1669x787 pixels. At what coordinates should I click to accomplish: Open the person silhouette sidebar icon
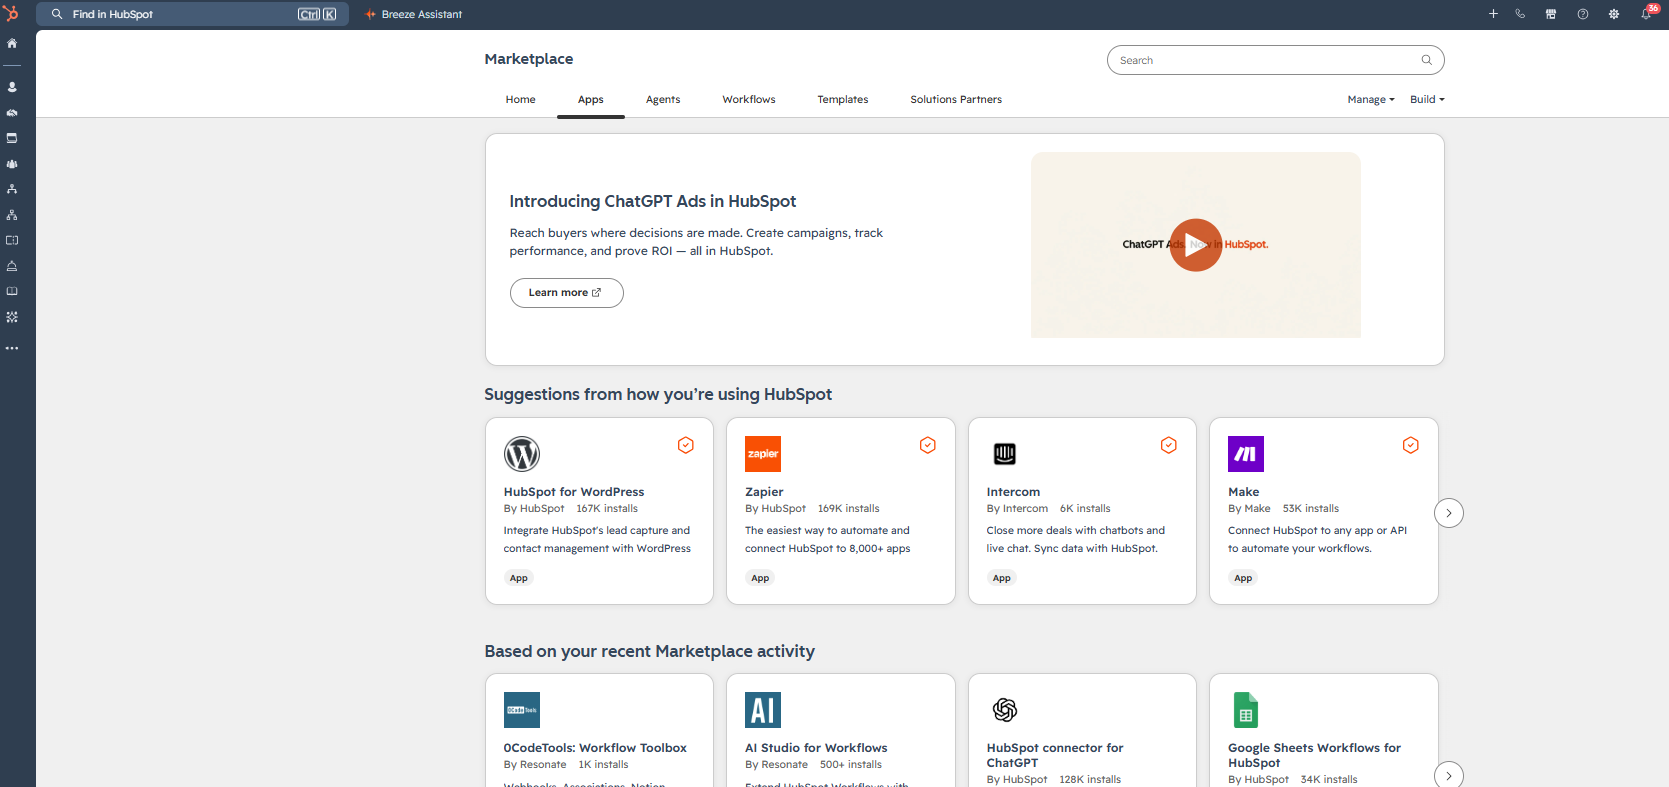tap(12, 87)
